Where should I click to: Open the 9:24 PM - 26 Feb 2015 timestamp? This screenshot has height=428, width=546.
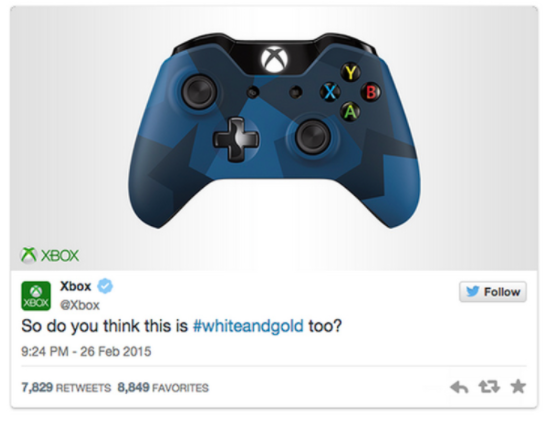pyautogui.click(x=86, y=351)
